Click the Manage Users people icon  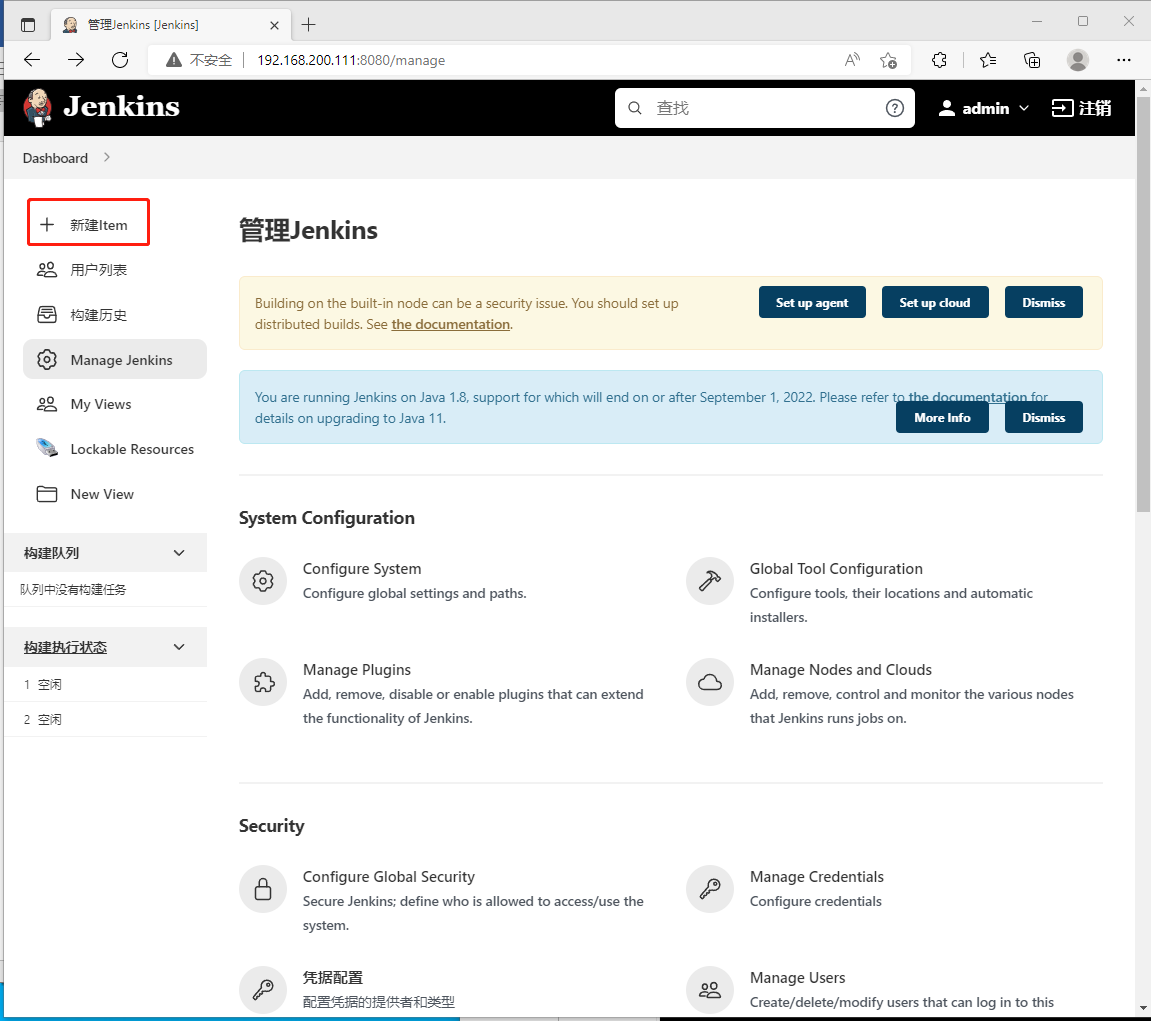709,989
